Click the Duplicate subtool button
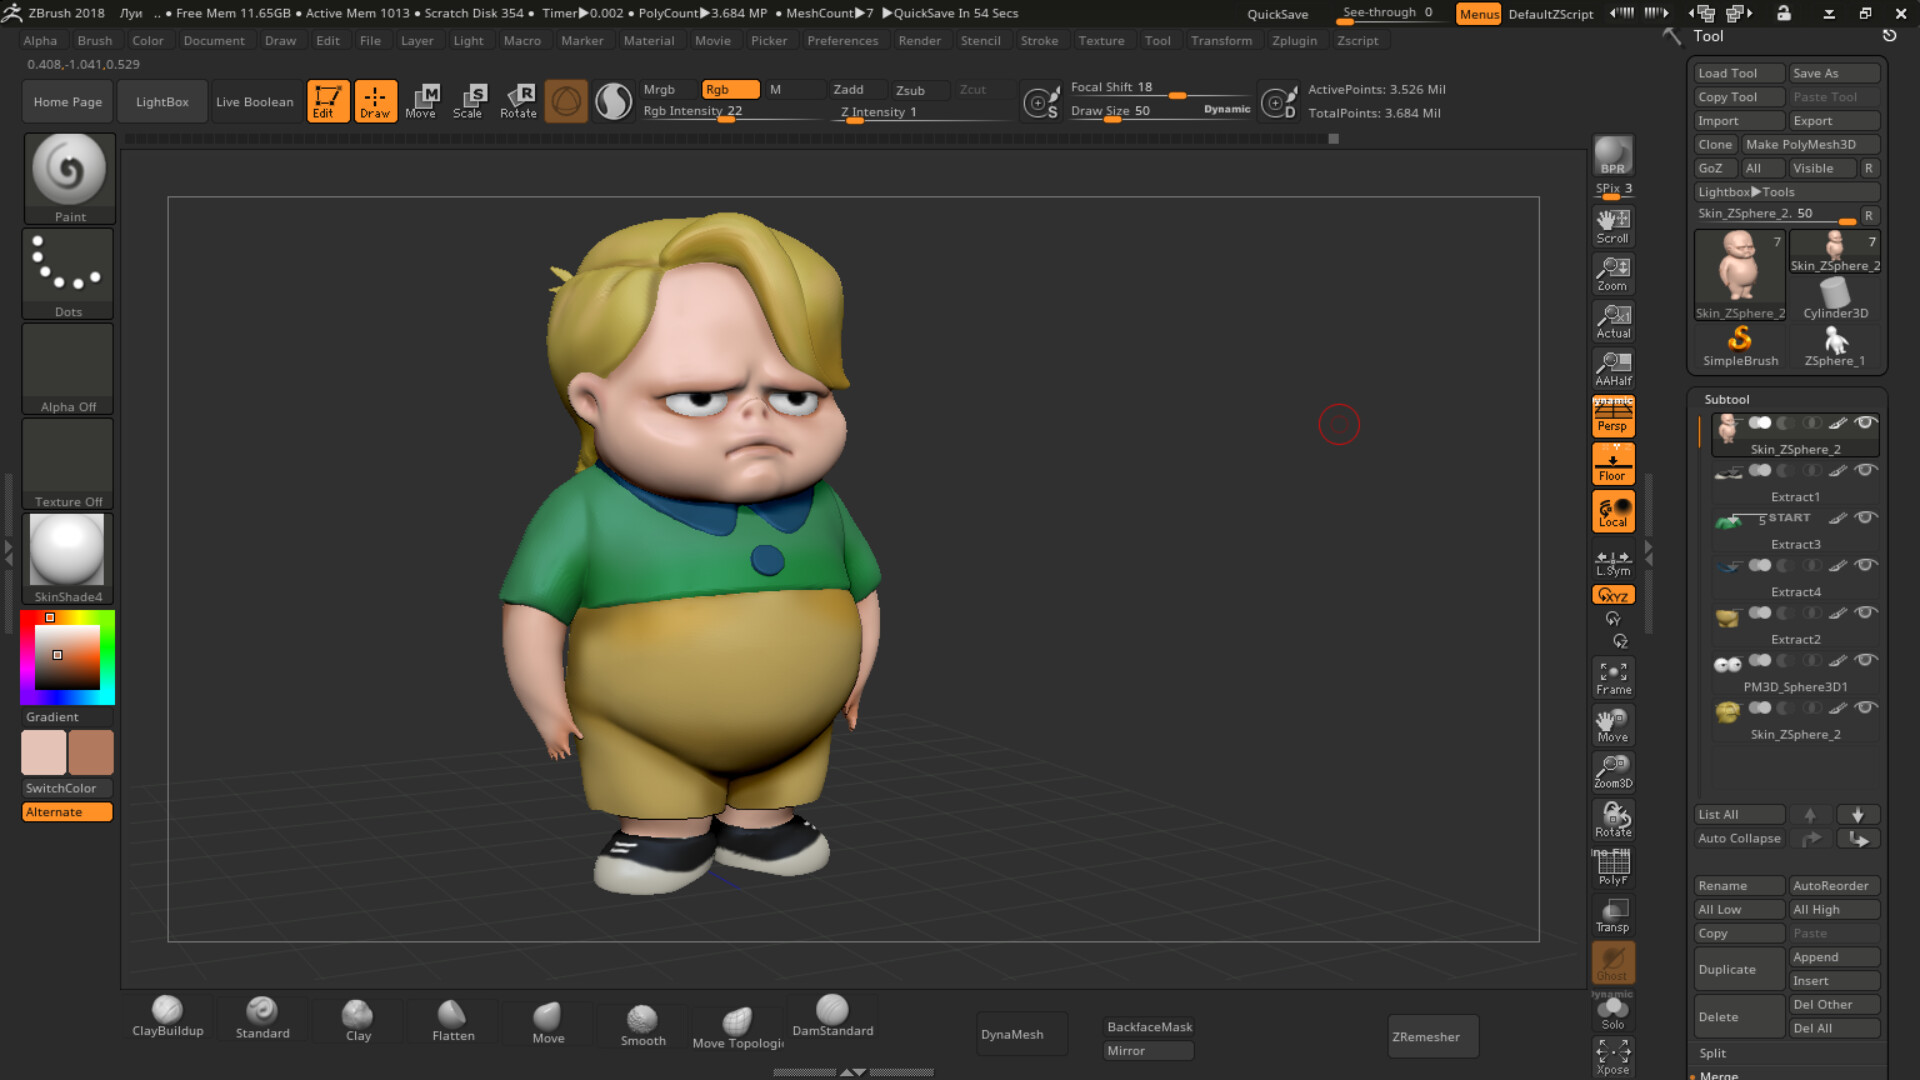 click(1739, 969)
